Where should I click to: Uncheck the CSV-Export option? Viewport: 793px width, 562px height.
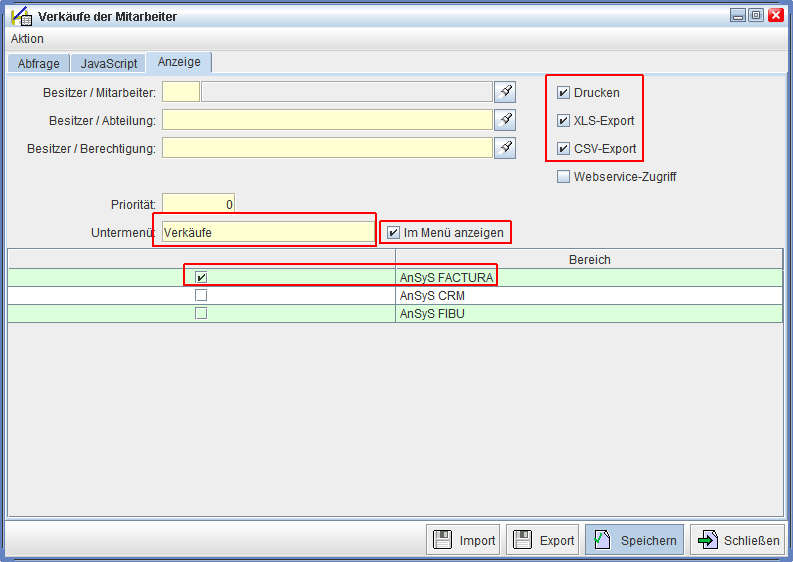[x=564, y=149]
